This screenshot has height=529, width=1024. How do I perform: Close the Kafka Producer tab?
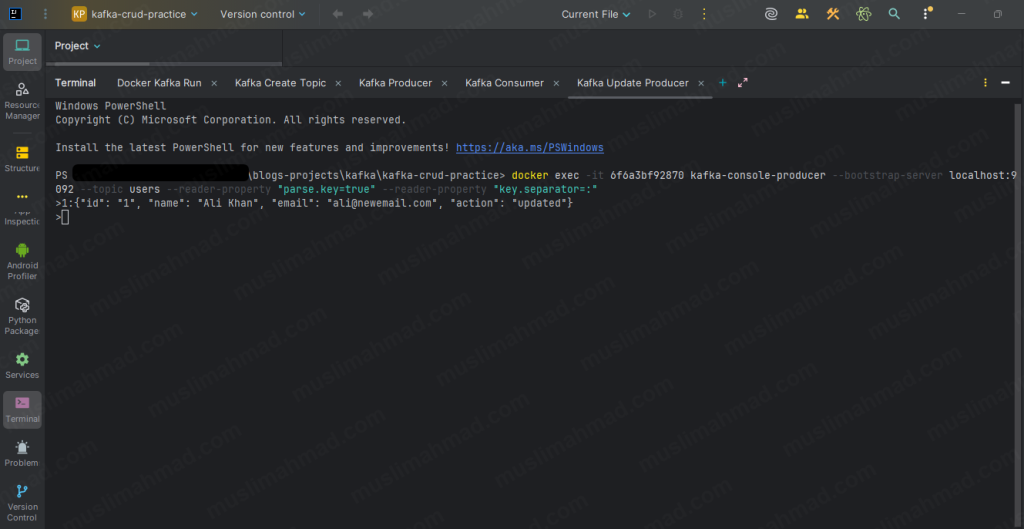pos(445,84)
